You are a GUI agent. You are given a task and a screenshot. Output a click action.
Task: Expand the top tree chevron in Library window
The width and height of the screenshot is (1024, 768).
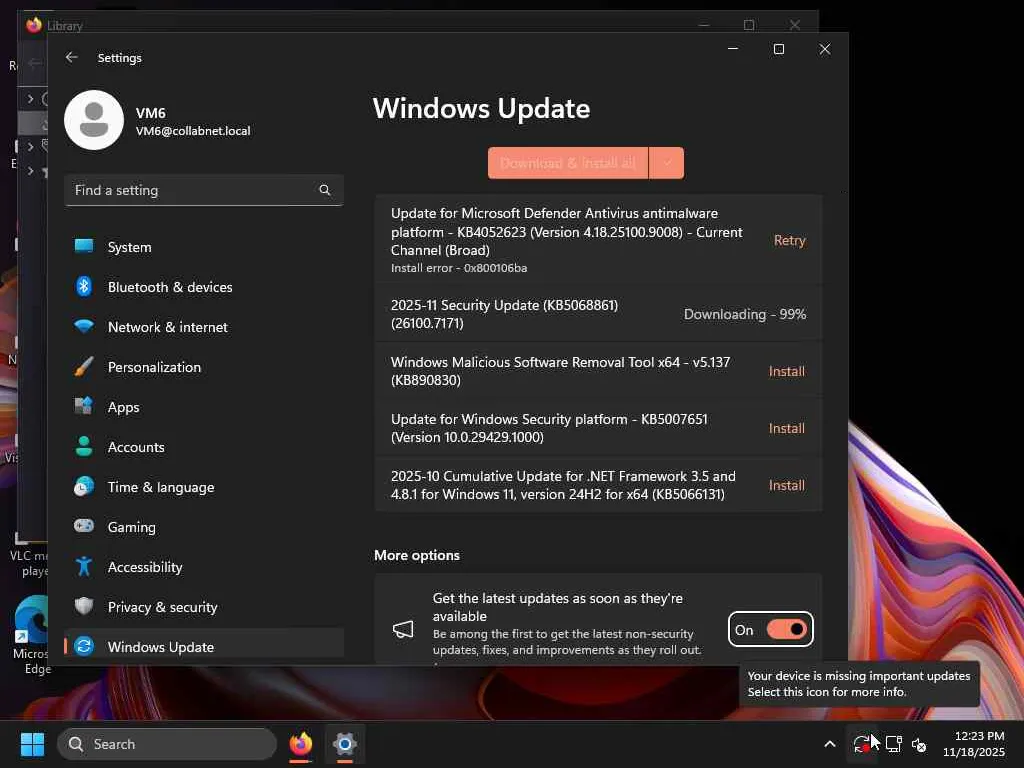30,99
